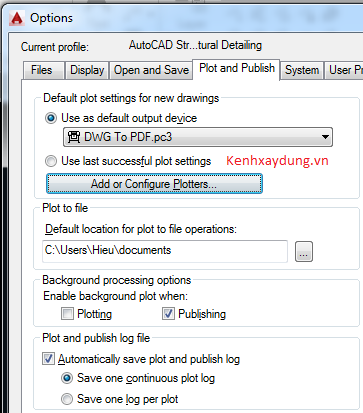Browse for plot file location with ellipsis button
This screenshot has height=413, width=363.
pos(304,252)
